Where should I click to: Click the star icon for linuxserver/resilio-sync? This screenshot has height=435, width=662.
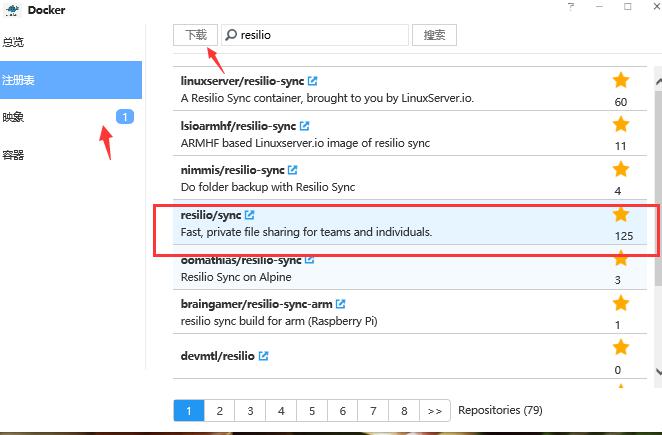(x=621, y=80)
